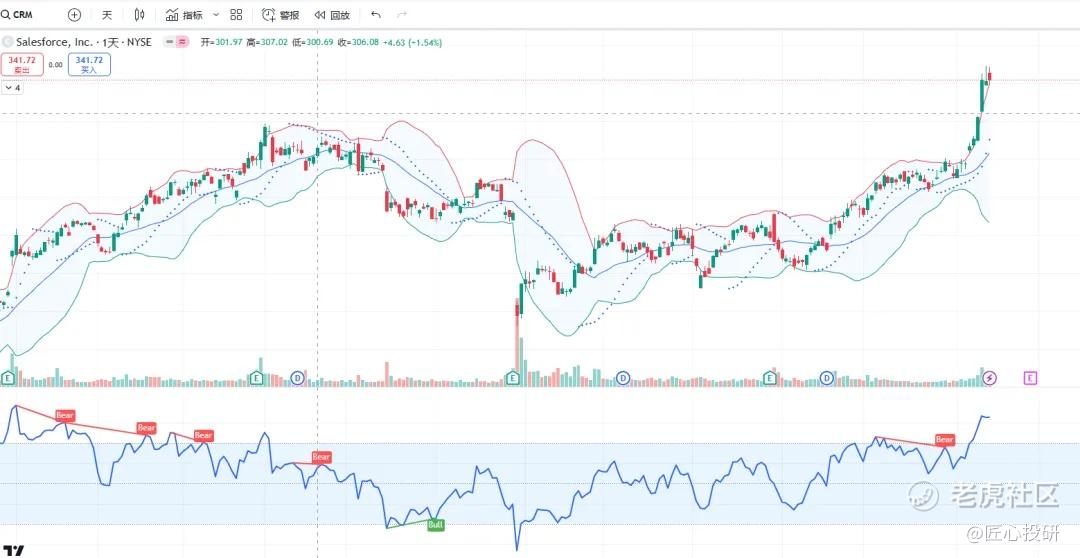Viewport: 1080px width, 558px height.
Task: Collapse the indicator legend arrow labeled 4
Action: 12,88
